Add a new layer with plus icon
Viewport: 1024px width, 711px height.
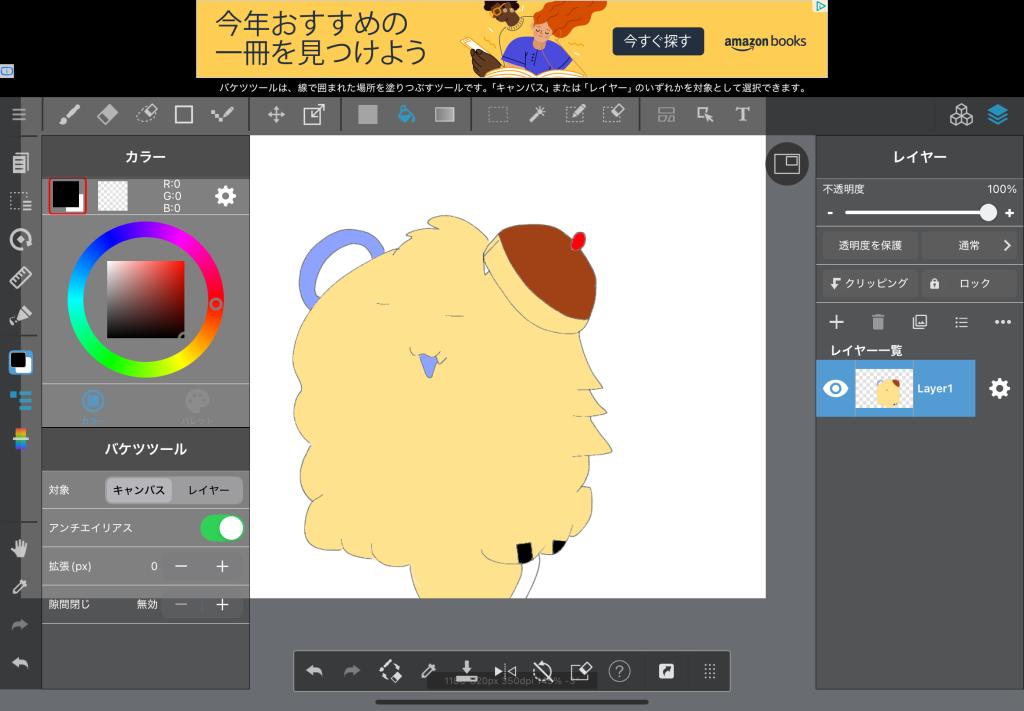click(x=837, y=322)
